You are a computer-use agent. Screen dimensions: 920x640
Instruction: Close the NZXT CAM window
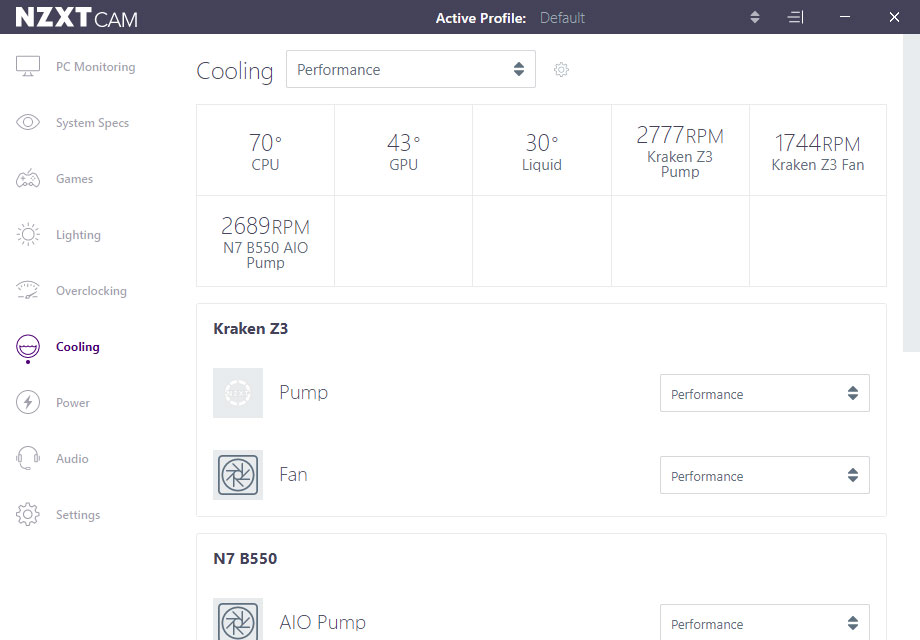point(894,17)
